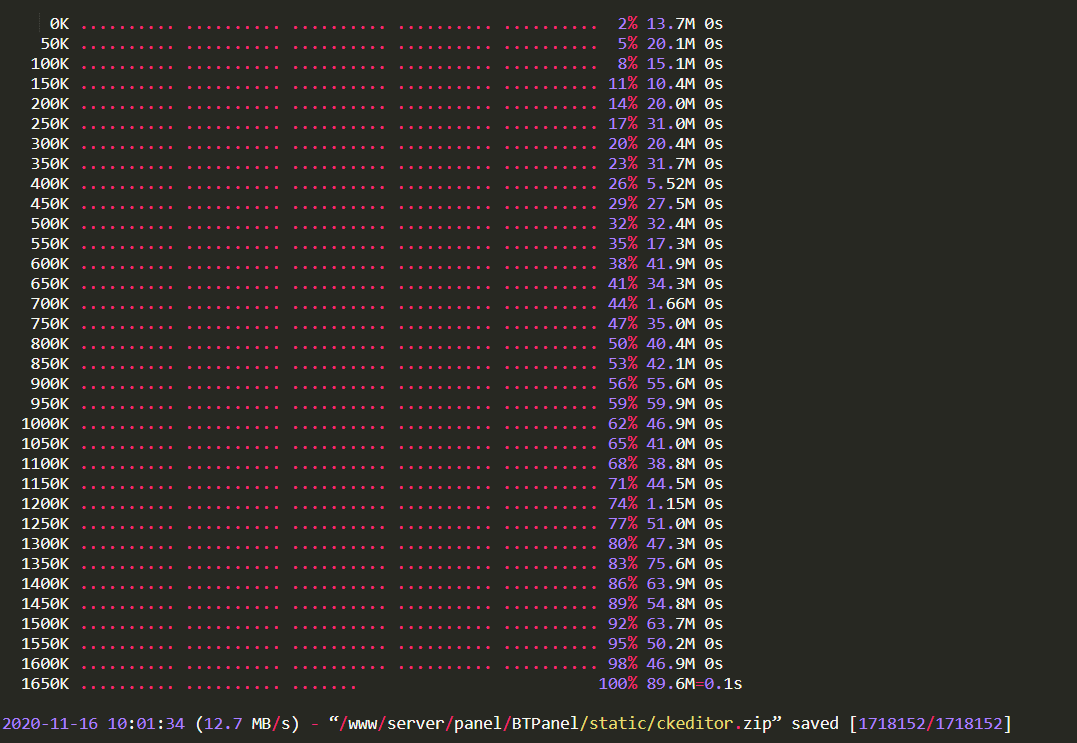Click the 900K offset label
This screenshot has height=743, width=1077.
(x=49, y=384)
